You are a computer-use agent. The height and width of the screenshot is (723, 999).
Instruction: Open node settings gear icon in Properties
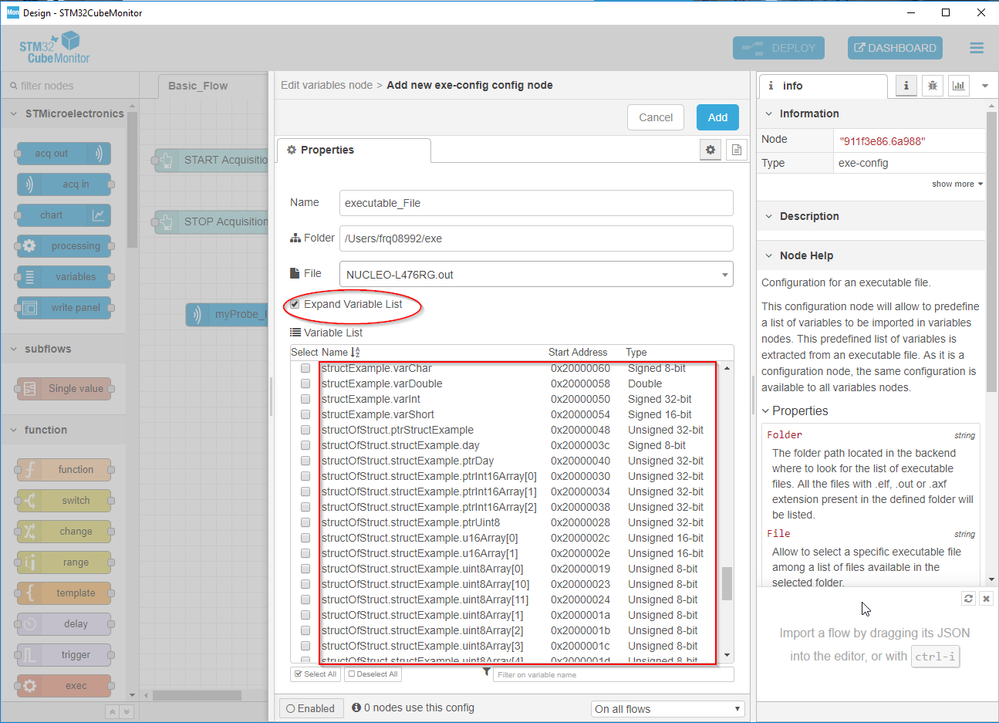pyautogui.click(x=710, y=150)
